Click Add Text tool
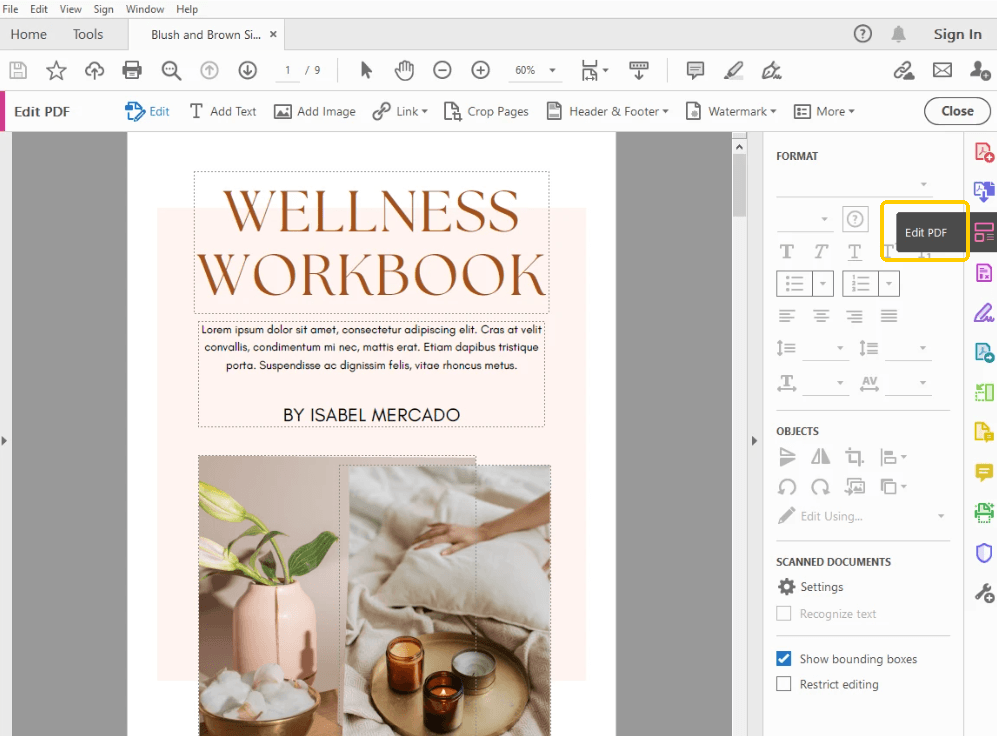The height and width of the screenshot is (736, 997). 223,111
